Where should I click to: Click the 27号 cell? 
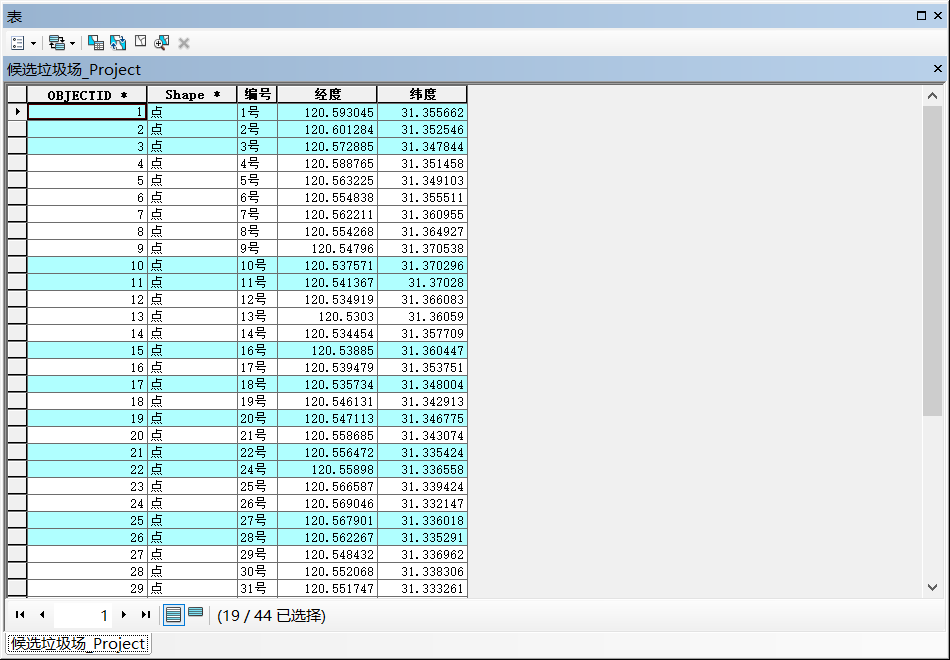click(257, 519)
